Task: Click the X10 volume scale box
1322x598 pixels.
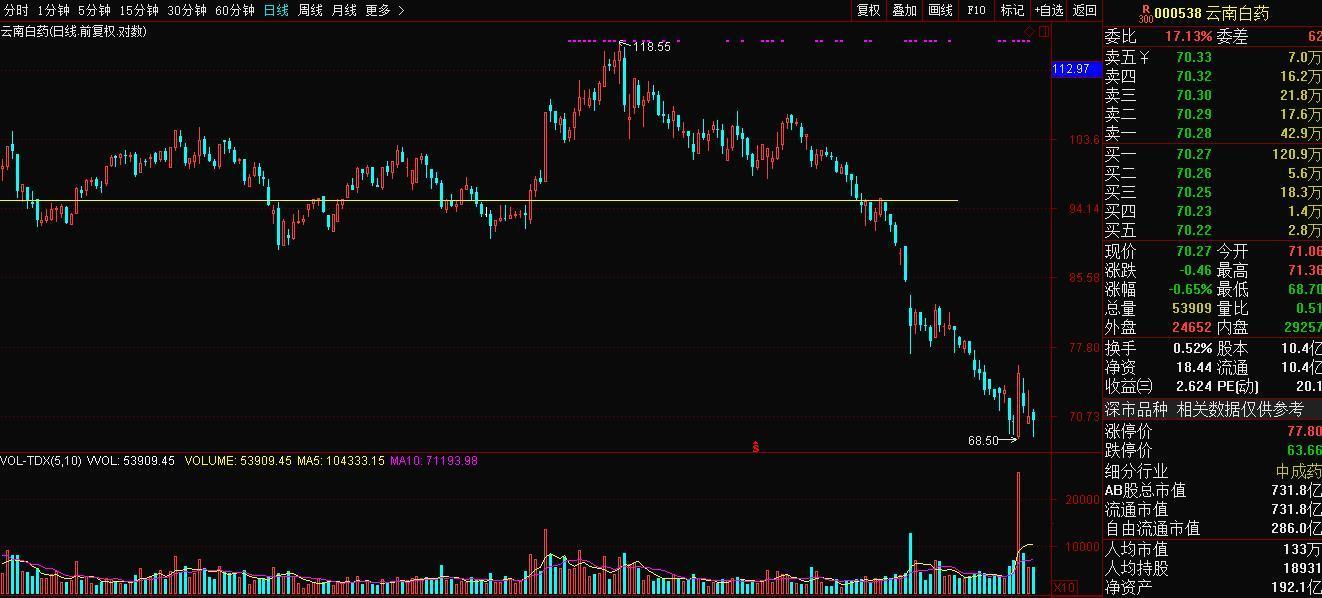Action: pyautogui.click(x=1065, y=588)
